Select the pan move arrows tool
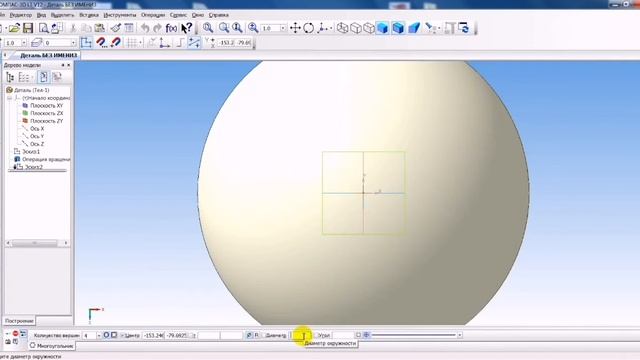This screenshot has height=360, width=640. 295,28
